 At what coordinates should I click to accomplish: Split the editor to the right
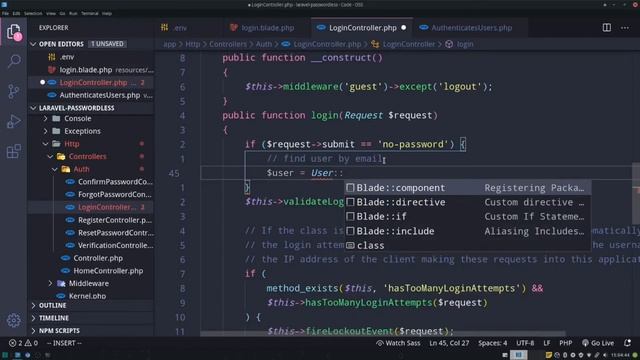(607, 28)
